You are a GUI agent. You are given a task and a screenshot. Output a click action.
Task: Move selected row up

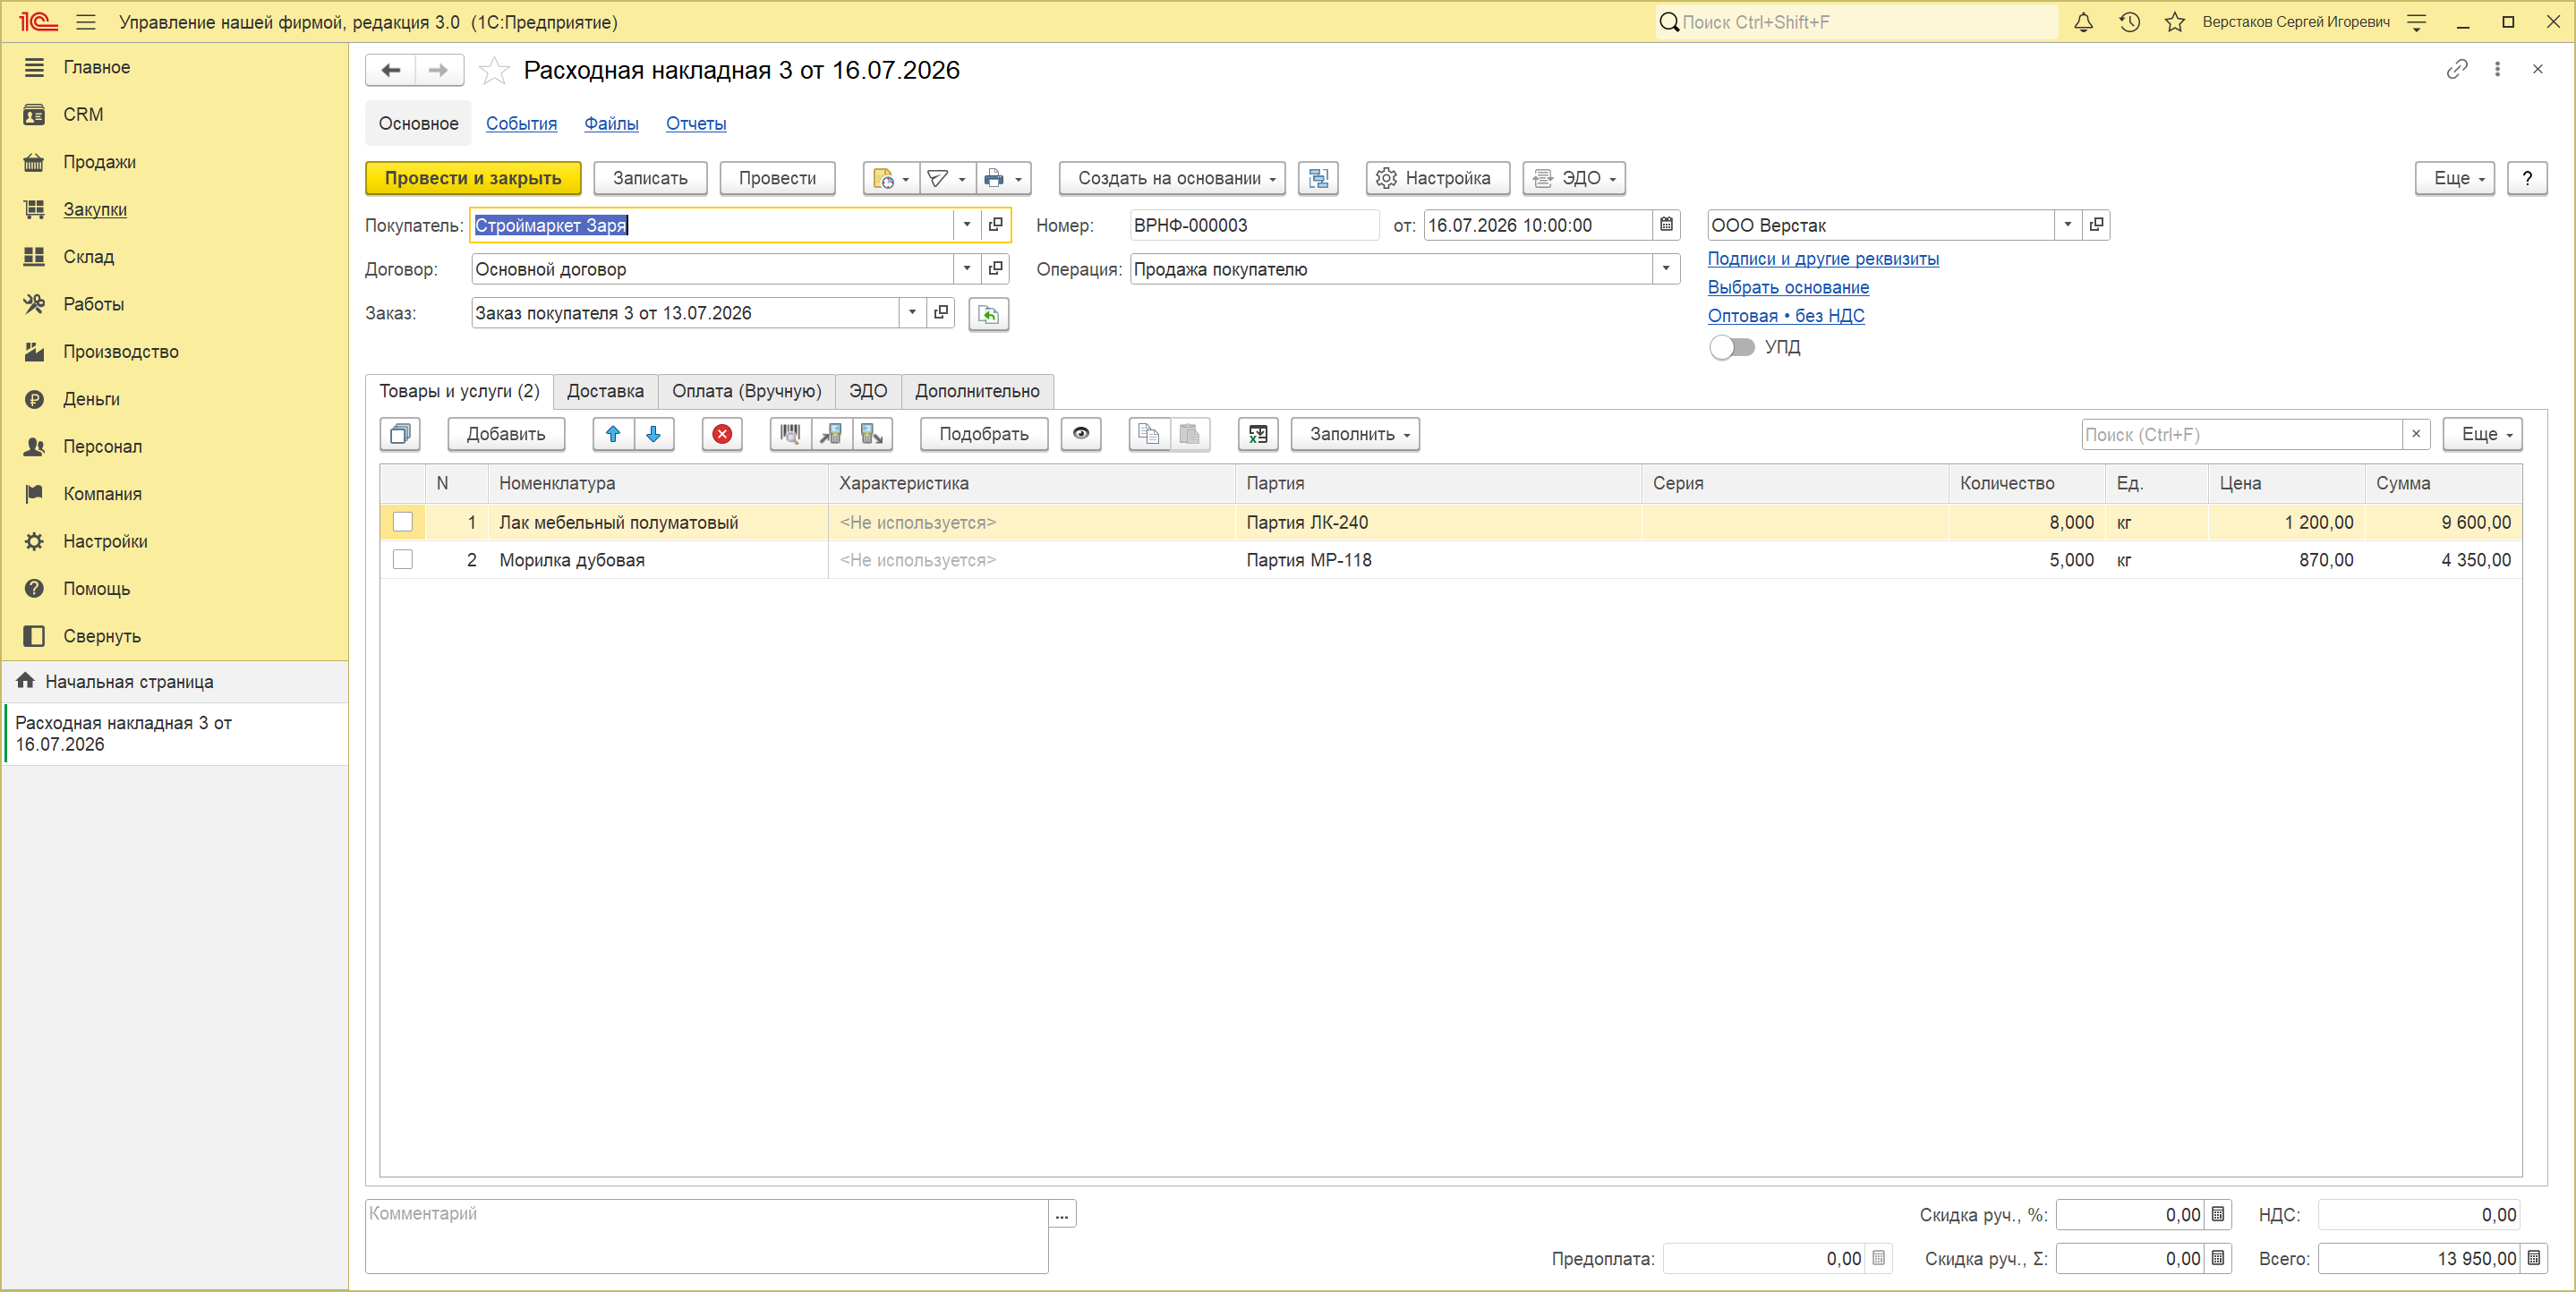point(613,434)
